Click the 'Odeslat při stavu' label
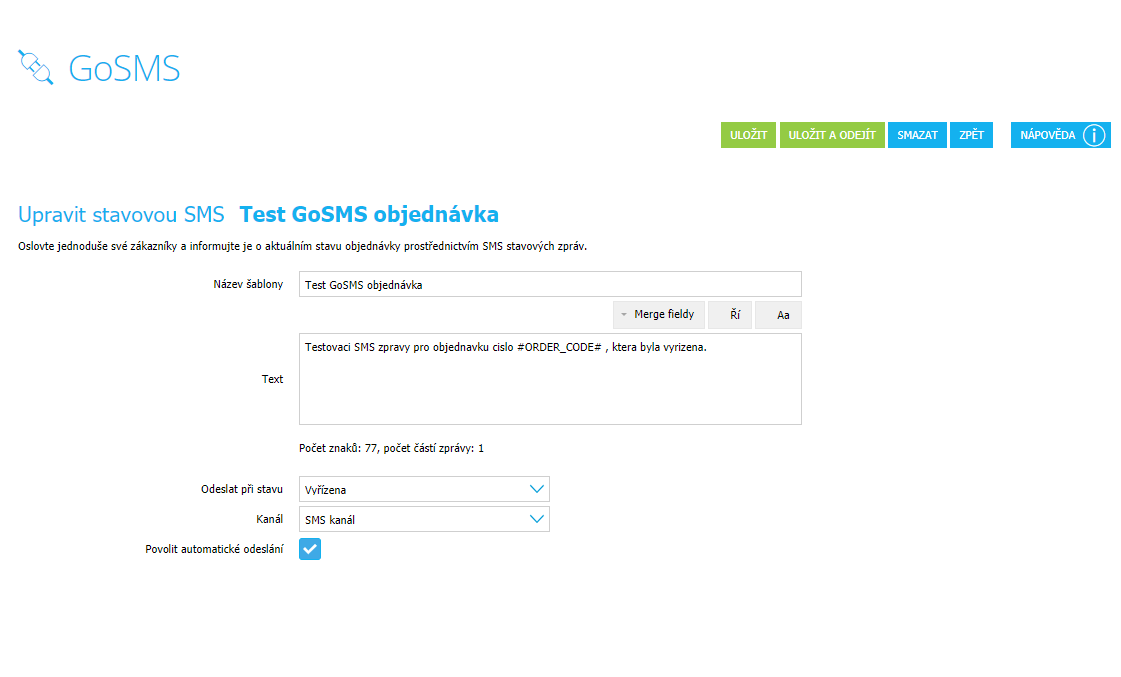Viewport: 1121px width, 677px height. click(x=242, y=490)
